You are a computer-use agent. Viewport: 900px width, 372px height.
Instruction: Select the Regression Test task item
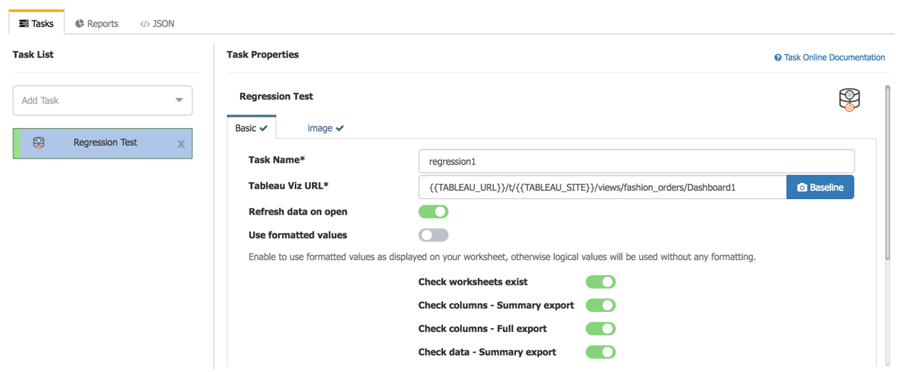[x=103, y=143]
